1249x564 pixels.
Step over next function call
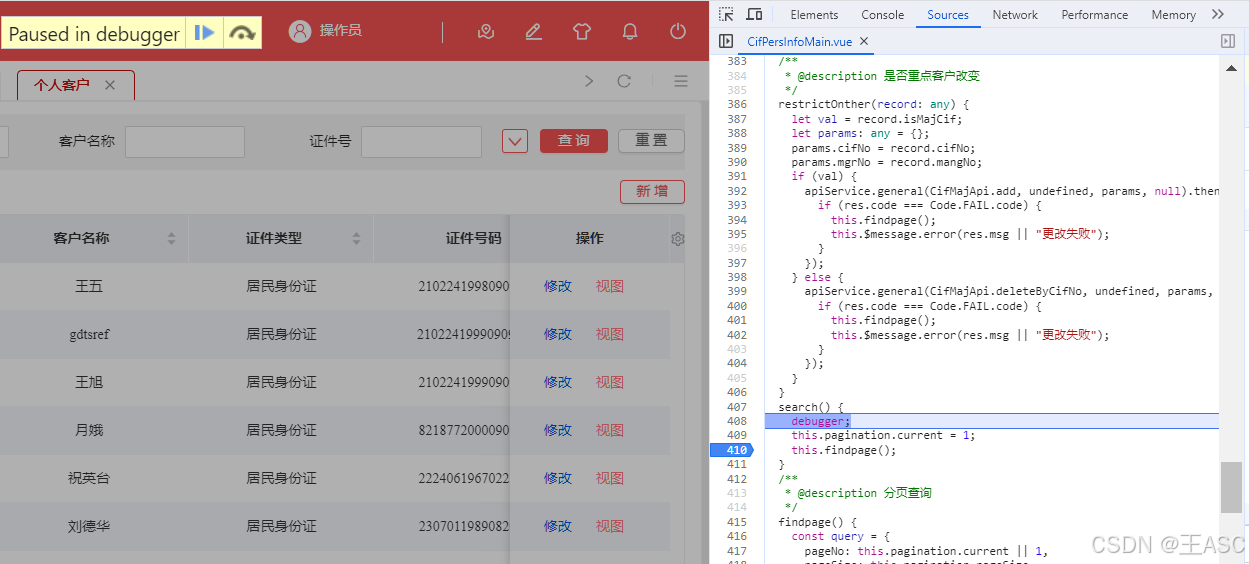[x=242, y=33]
